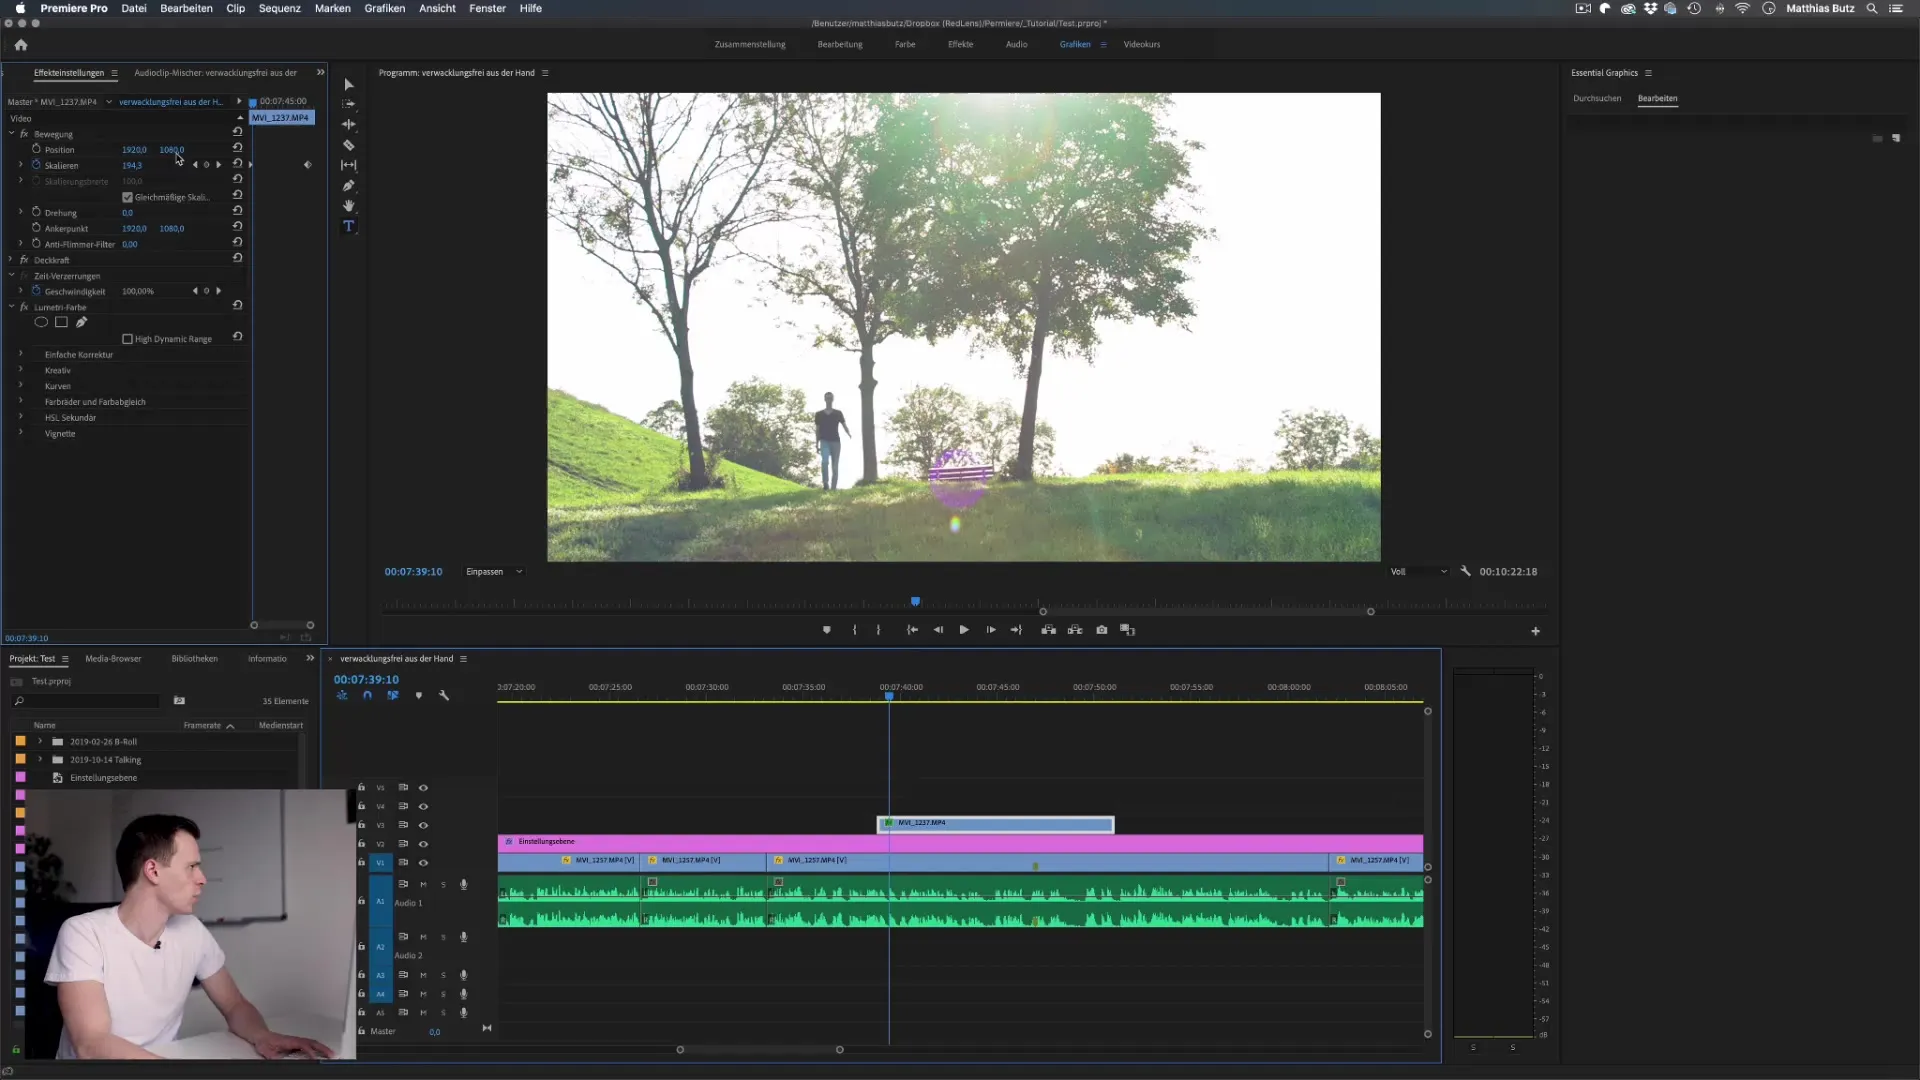The width and height of the screenshot is (1920, 1080).
Task: Toggle Gleichmäßige Skalierung checkbox
Action: coord(127,197)
